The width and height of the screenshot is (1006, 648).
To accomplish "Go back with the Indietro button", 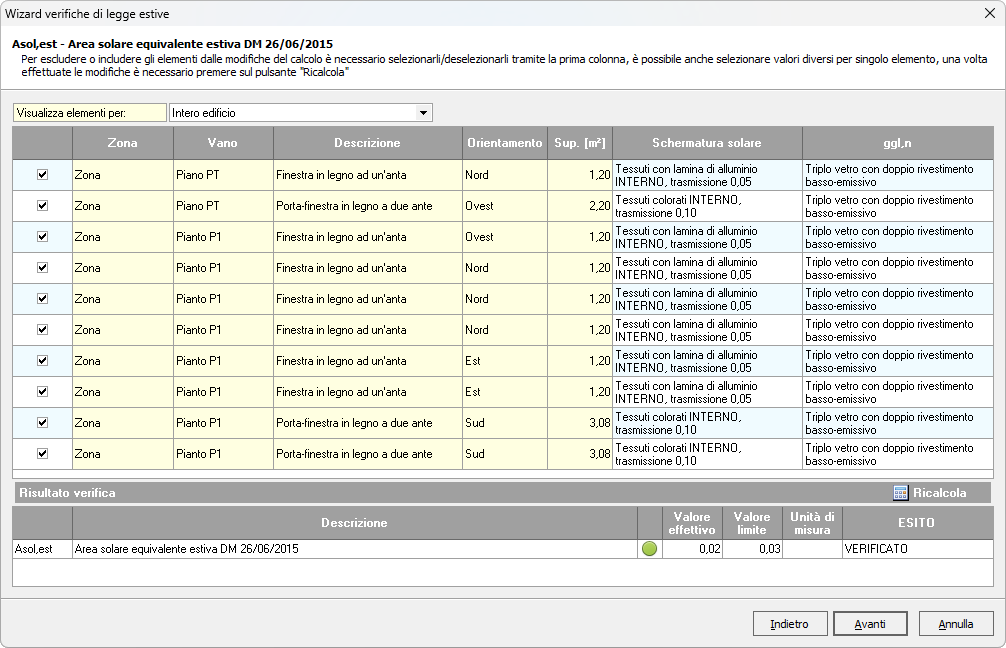I will tap(789, 624).
